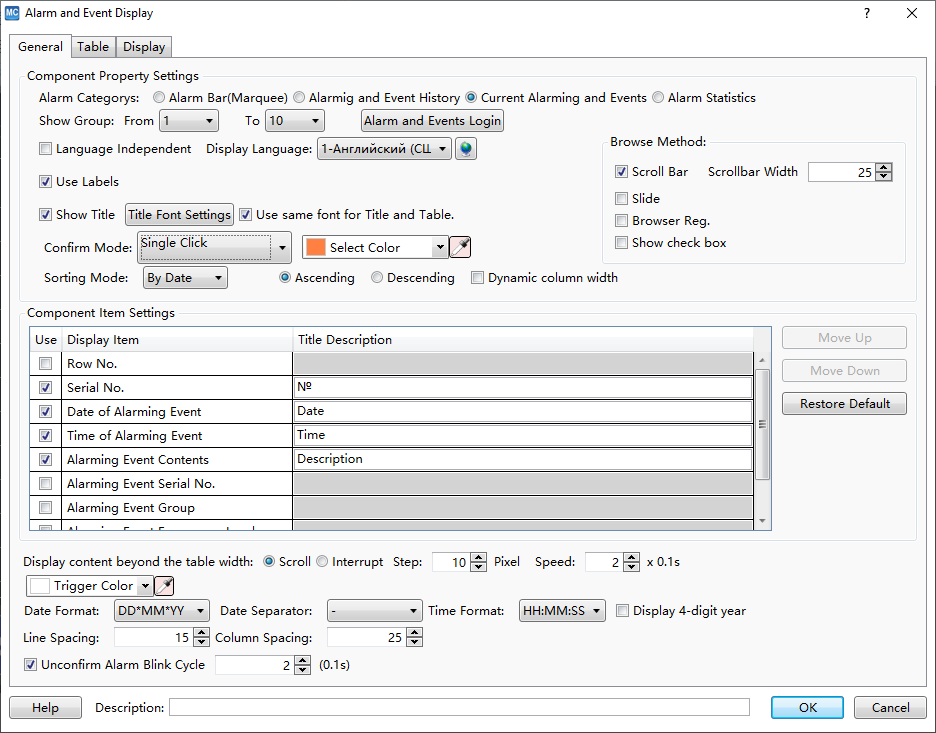Increase Scrollbar Width with up arrow
The height and width of the screenshot is (733, 936).
pyautogui.click(x=883, y=167)
